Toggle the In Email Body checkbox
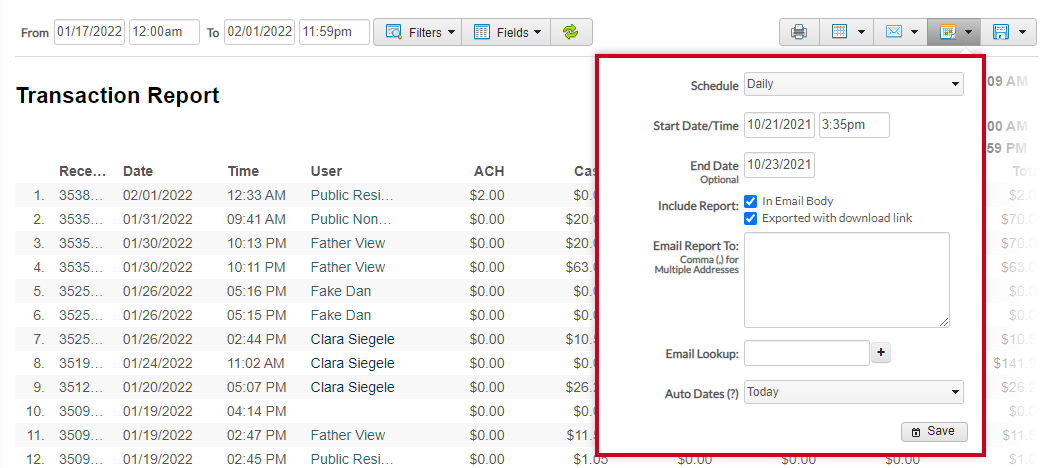Screen dimensions: 1051x468 [751, 201]
